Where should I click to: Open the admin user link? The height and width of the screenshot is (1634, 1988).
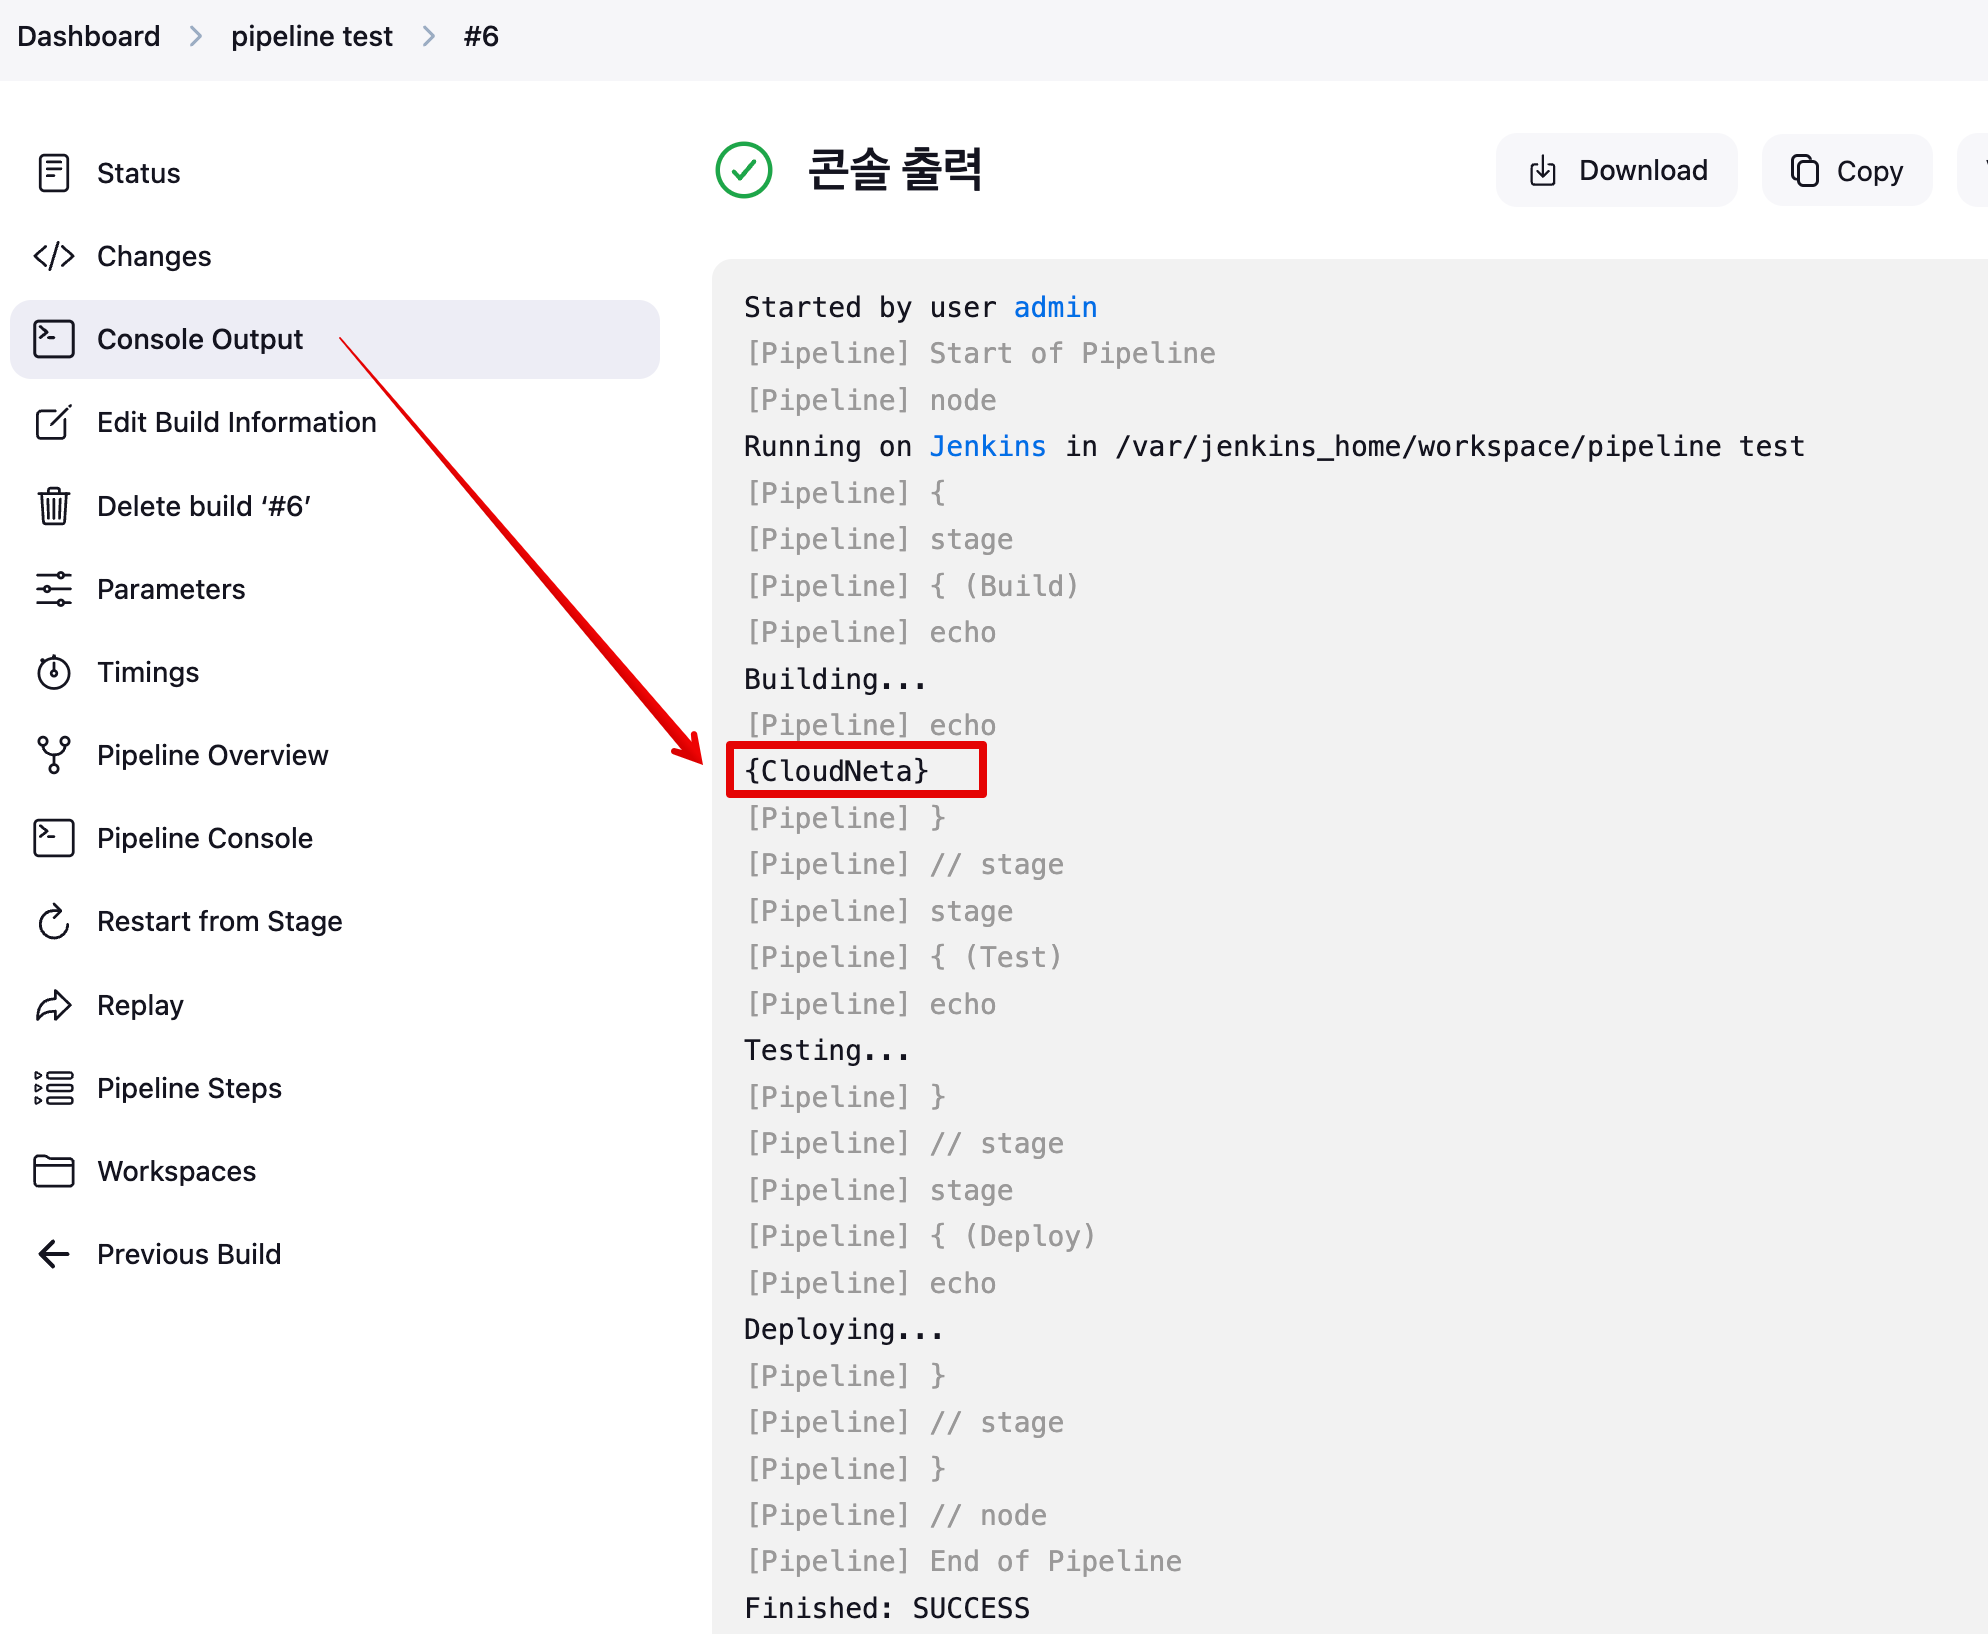[1055, 307]
